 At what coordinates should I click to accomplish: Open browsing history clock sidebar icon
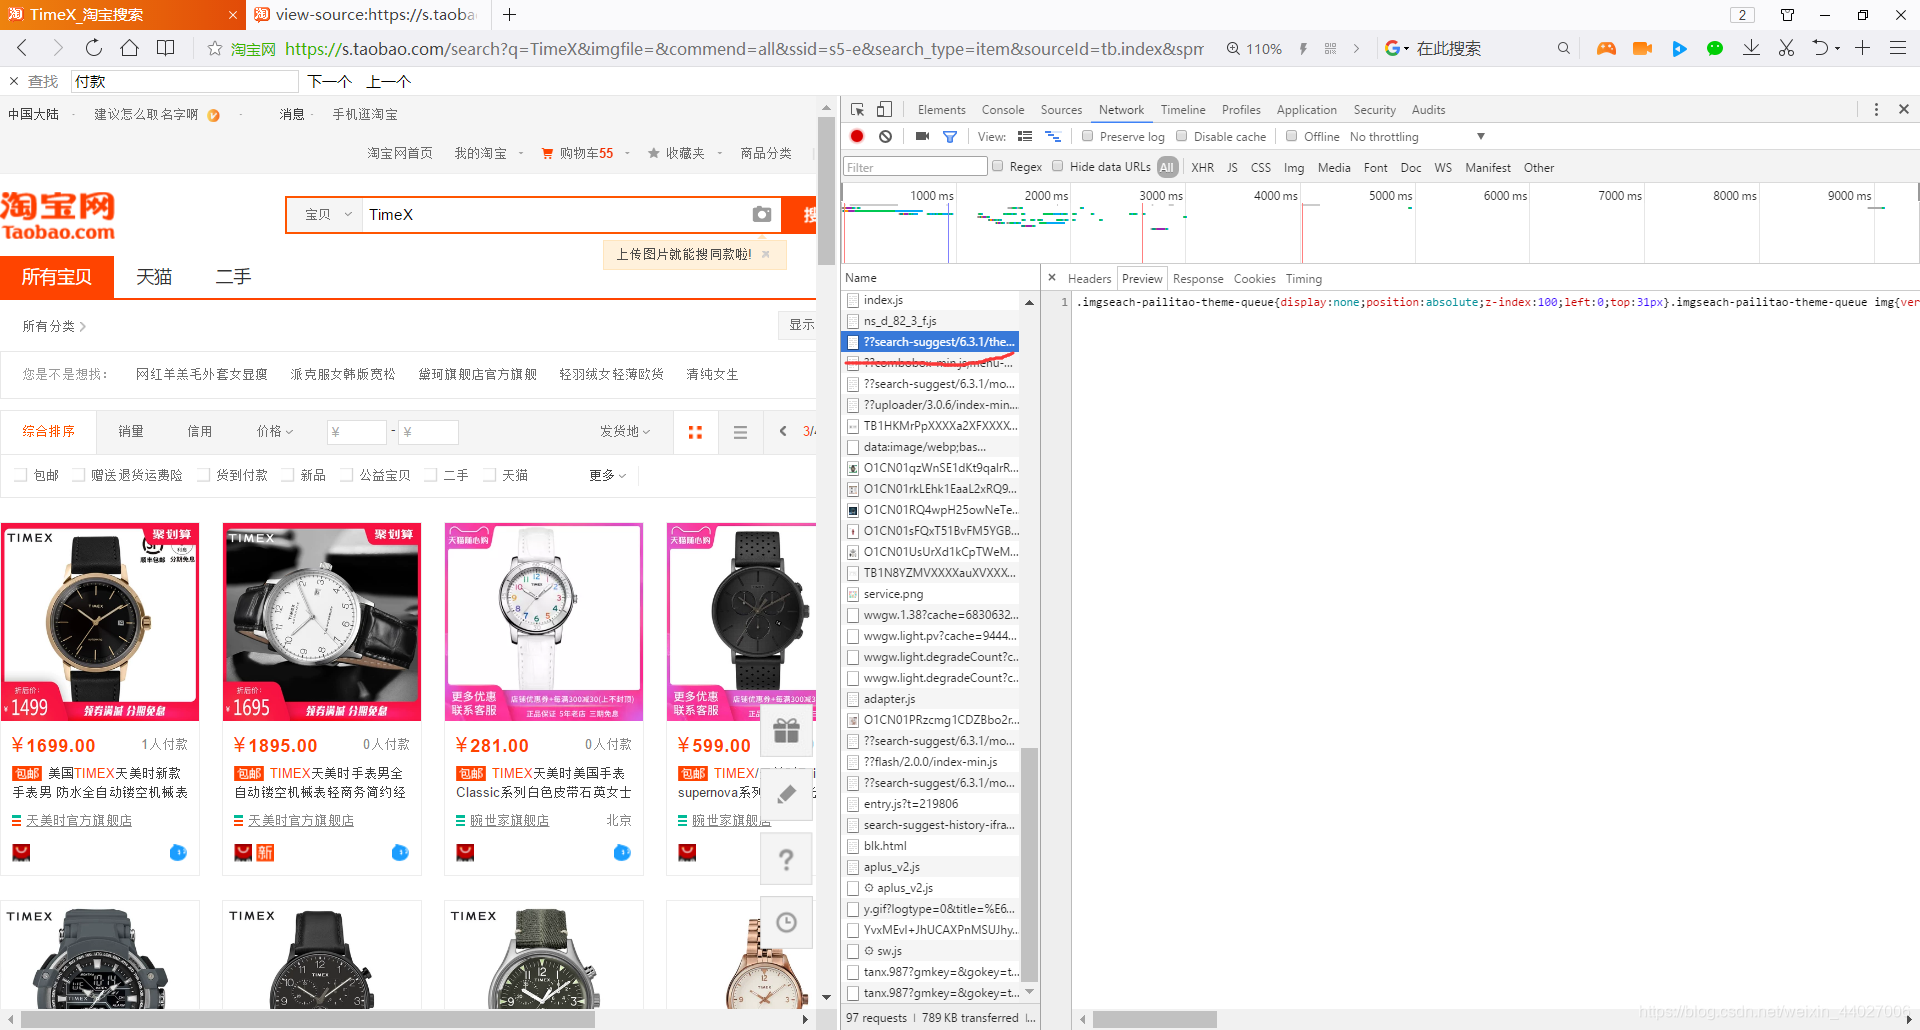coord(787,923)
